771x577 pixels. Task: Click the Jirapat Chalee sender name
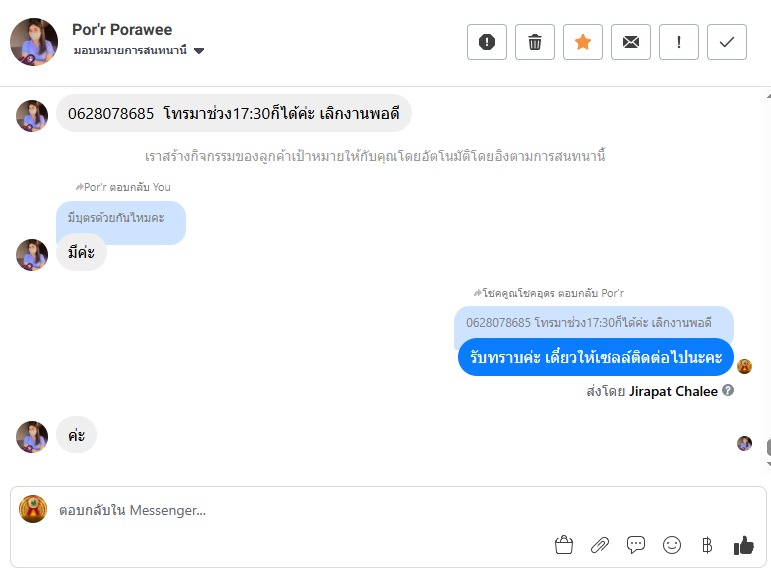point(673,391)
